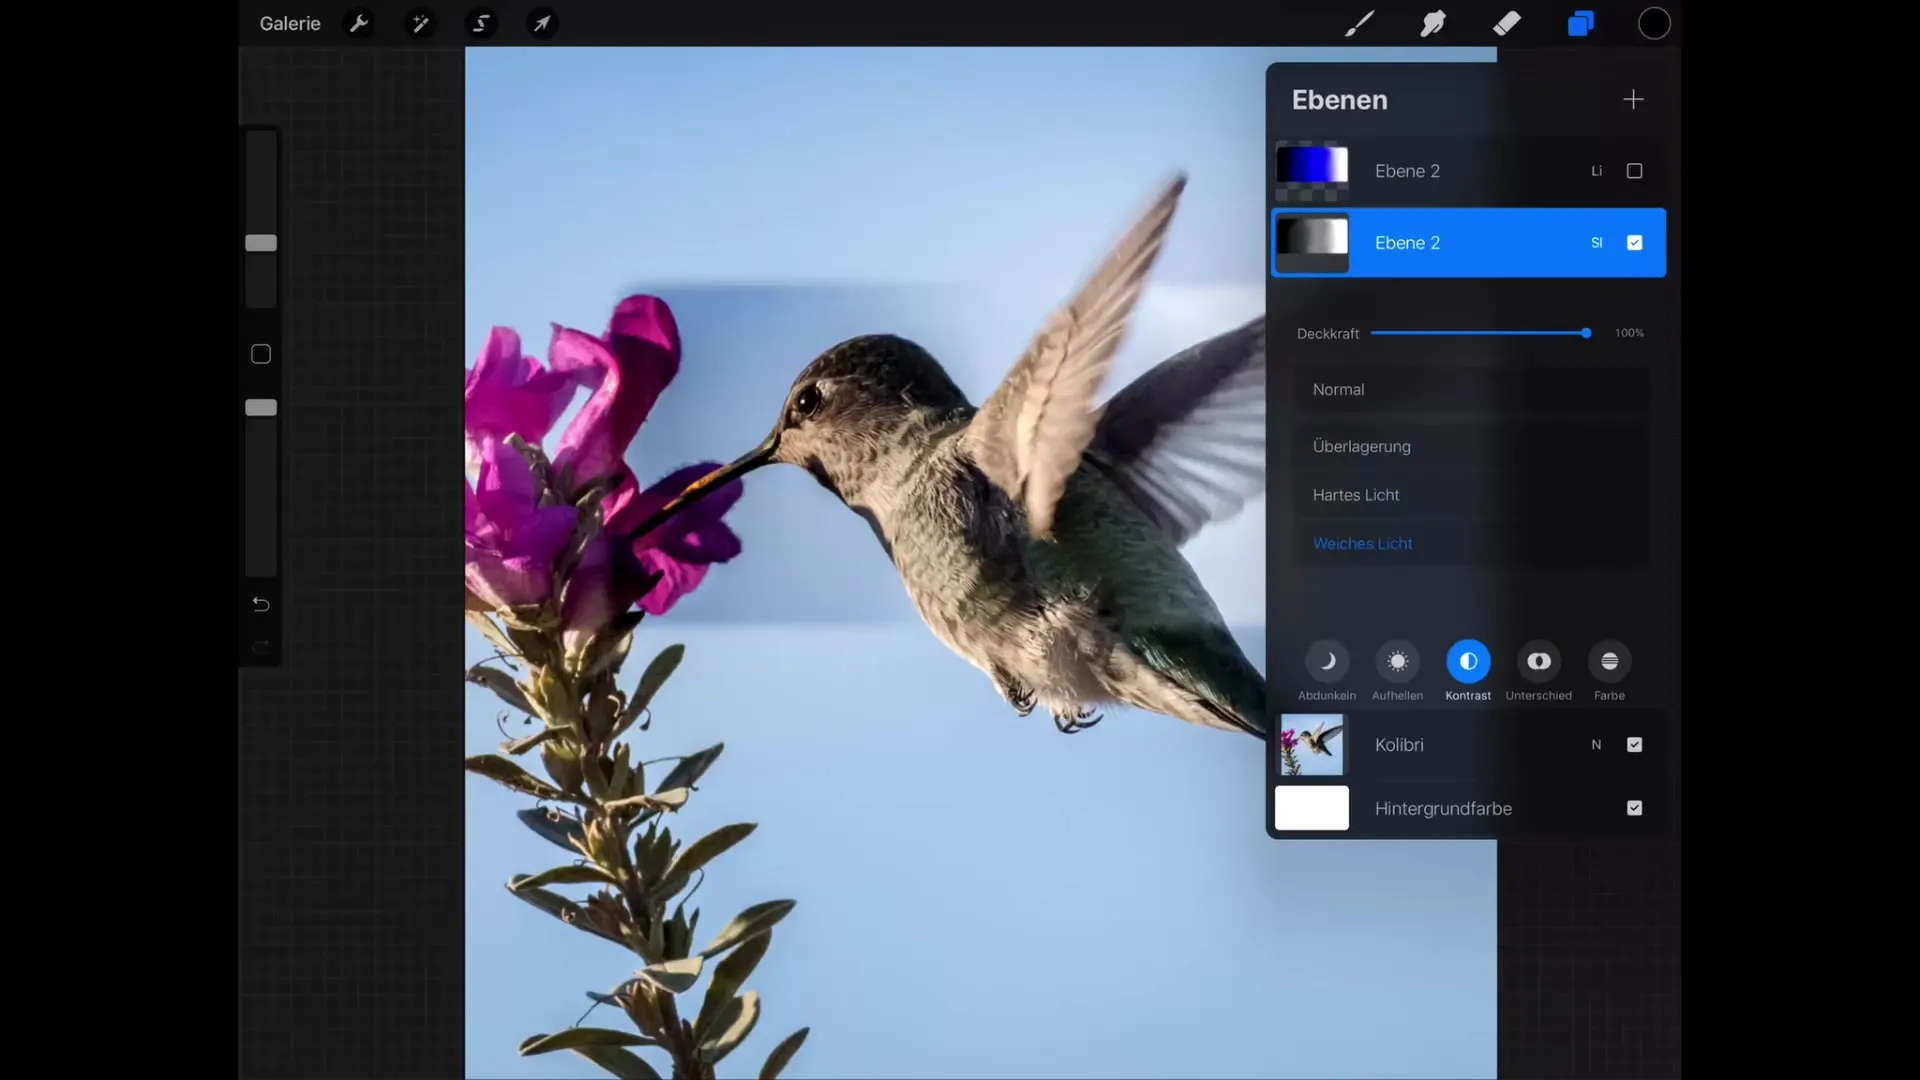The width and height of the screenshot is (1920, 1080).
Task: Select the Selection S tool
Action: pyautogui.click(x=481, y=23)
